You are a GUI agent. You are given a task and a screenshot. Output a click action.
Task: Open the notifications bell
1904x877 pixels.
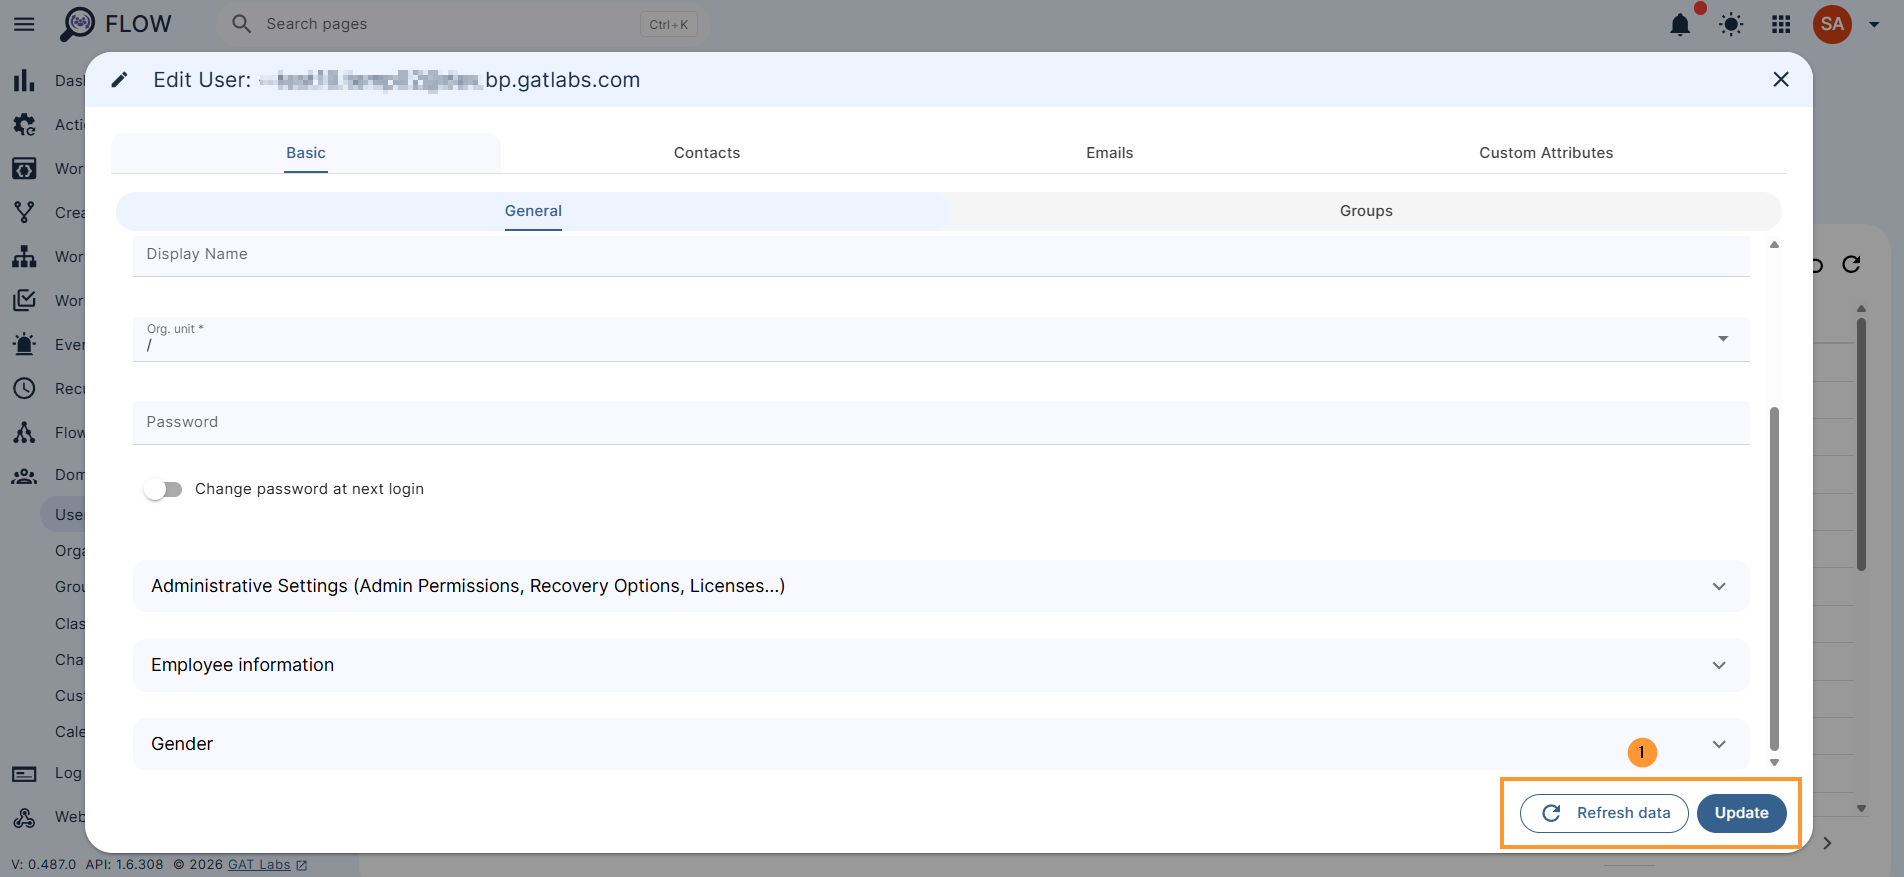tap(1680, 24)
